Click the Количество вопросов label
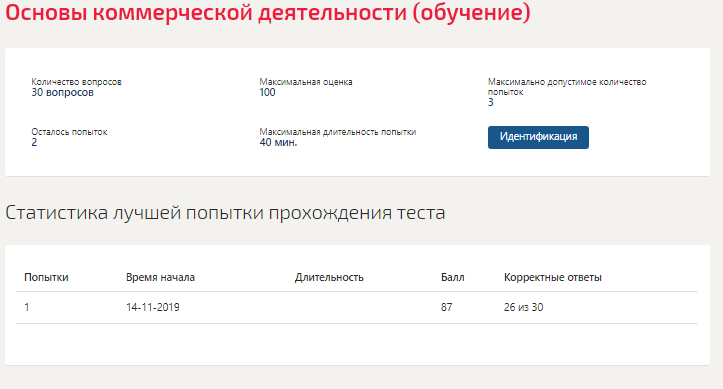Viewport: 723px width, 389px height. point(76,82)
